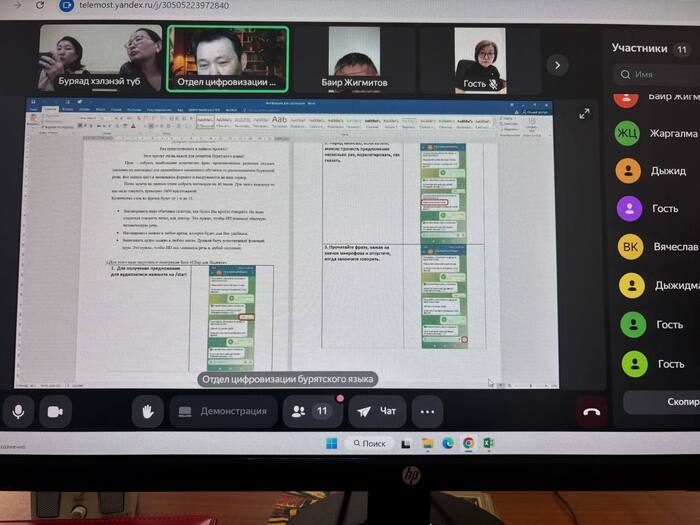Viewport: 700px width, 525px height.
Task: Expand shared screen to fullscreen
Action: click(585, 113)
